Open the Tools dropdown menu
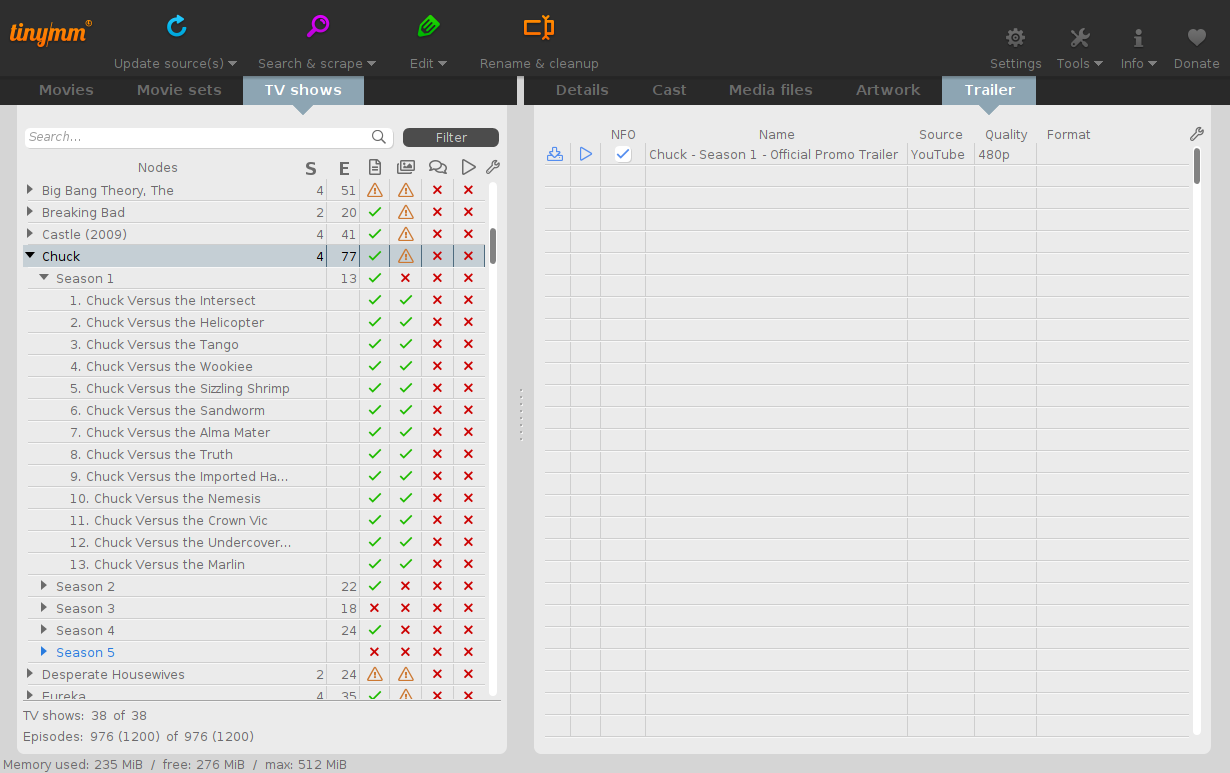Viewport: 1230px width, 773px height. tap(1098, 63)
